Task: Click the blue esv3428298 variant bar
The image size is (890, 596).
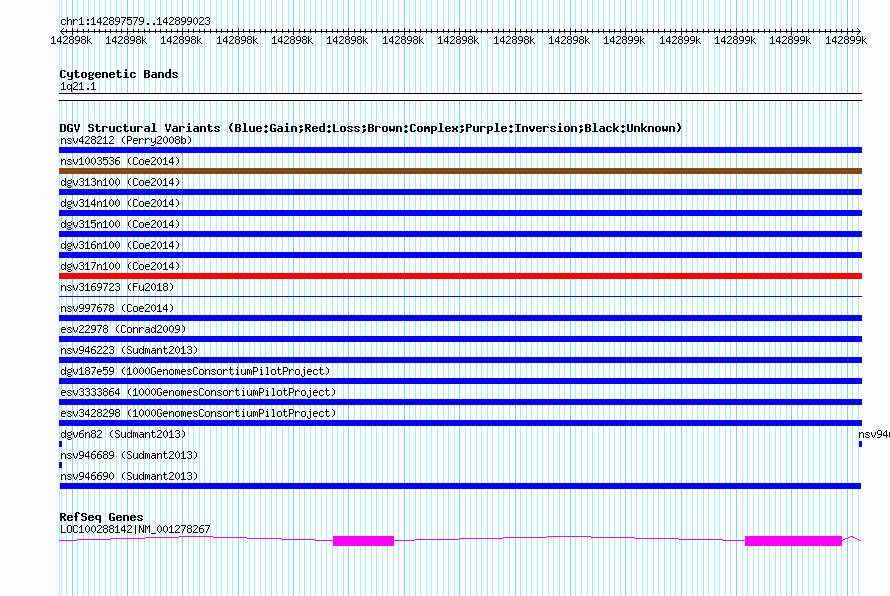Action: 460,423
